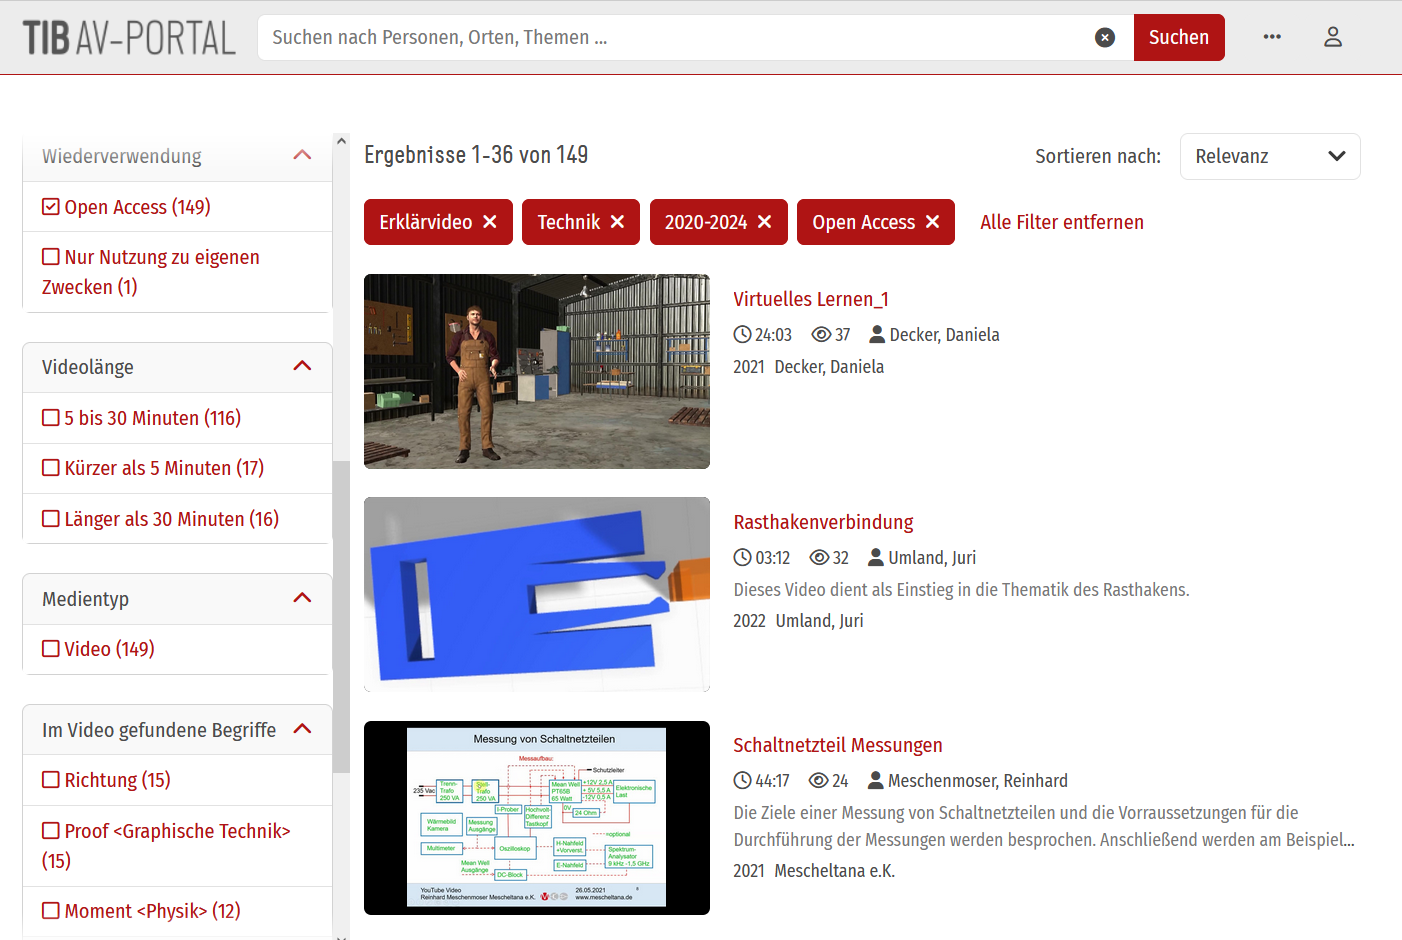Open the three-dots more options menu
Image resolution: width=1402 pixels, height=940 pixels.
1272,37
